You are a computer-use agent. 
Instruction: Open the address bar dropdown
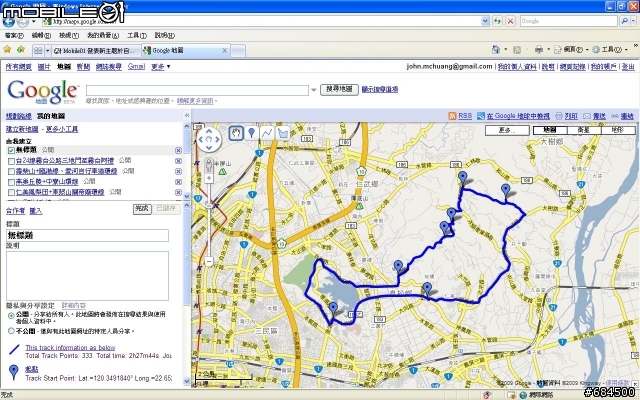pyautogui.click(x=485, y=21)
